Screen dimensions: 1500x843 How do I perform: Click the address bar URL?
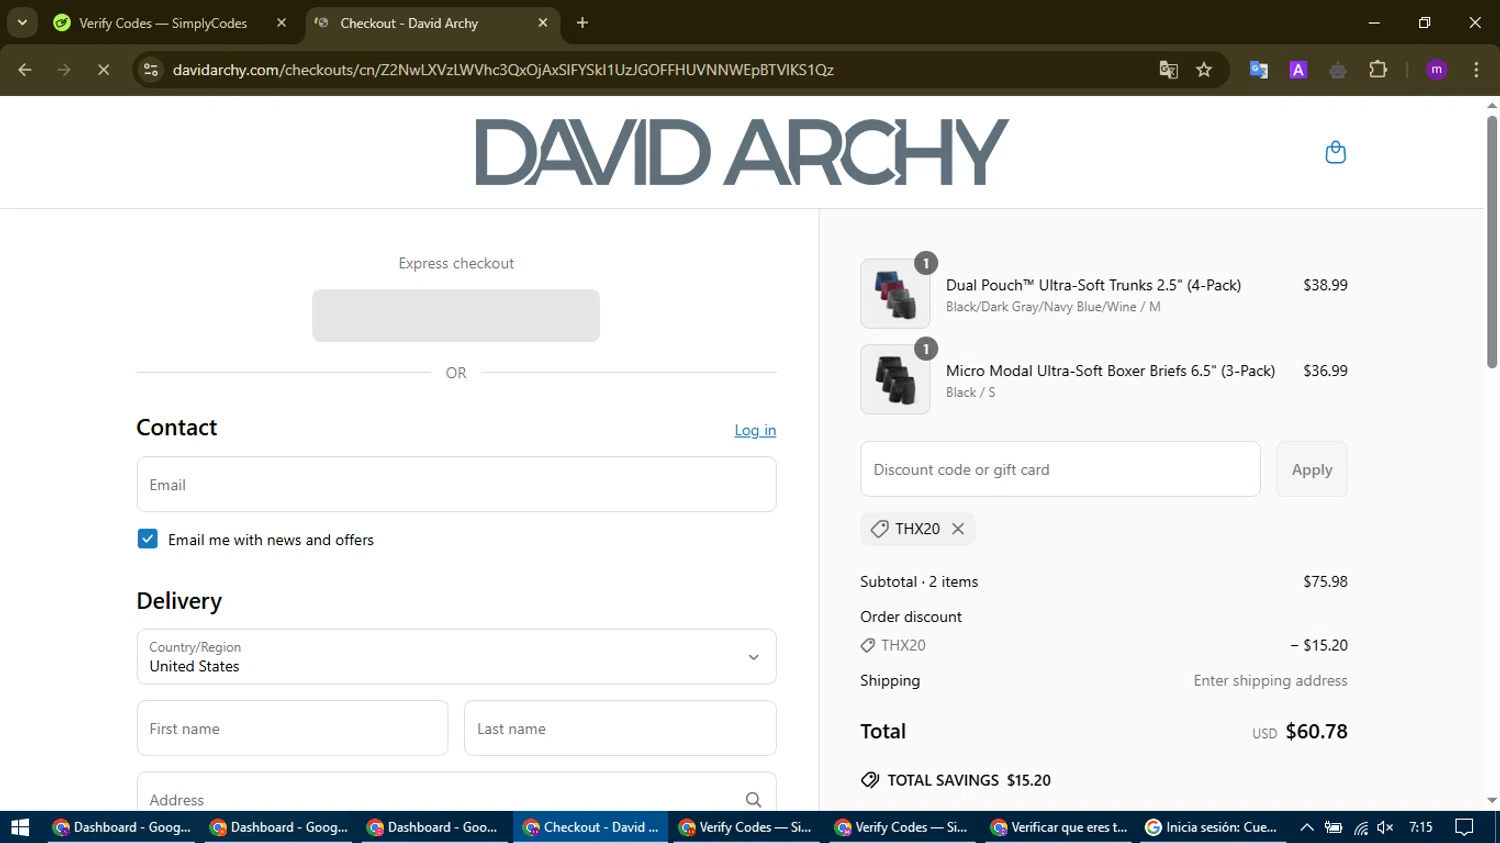[503, 70]
